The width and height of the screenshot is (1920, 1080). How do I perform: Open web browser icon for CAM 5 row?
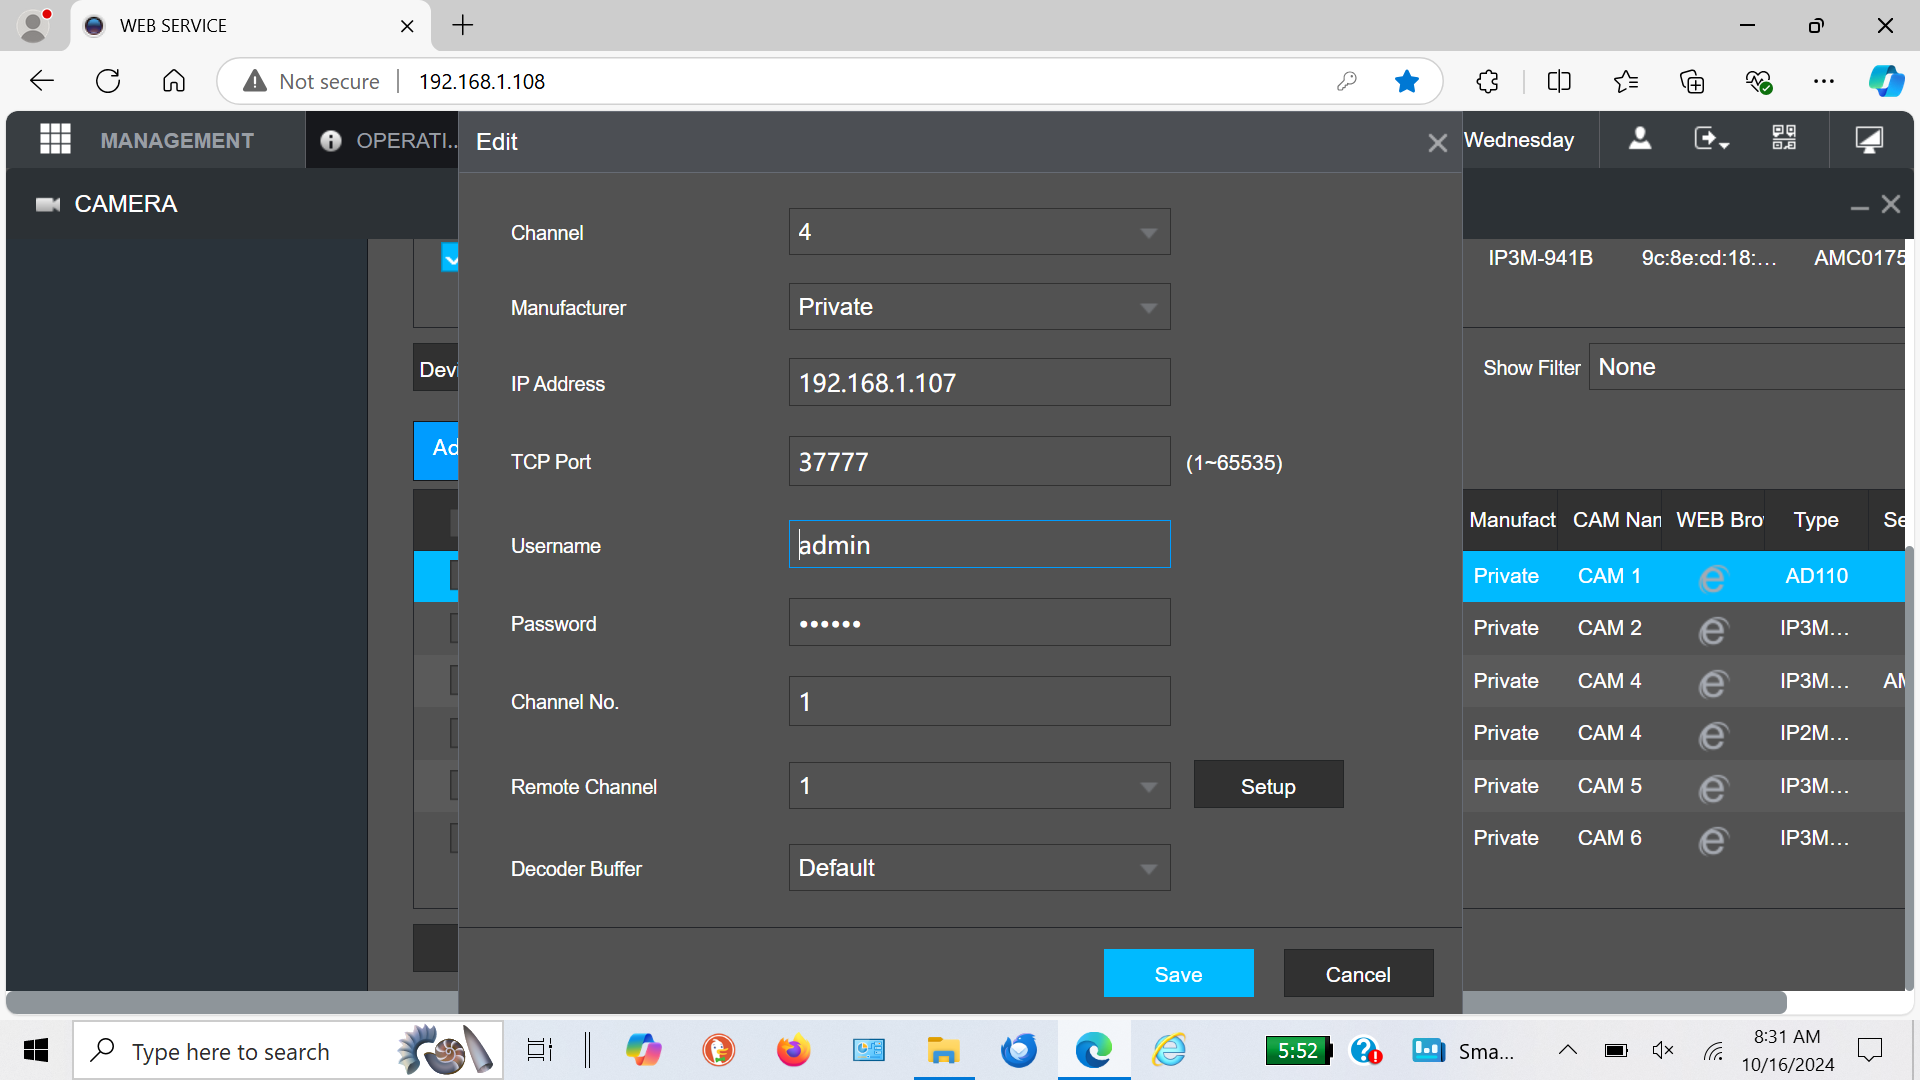pos(1712,788)
